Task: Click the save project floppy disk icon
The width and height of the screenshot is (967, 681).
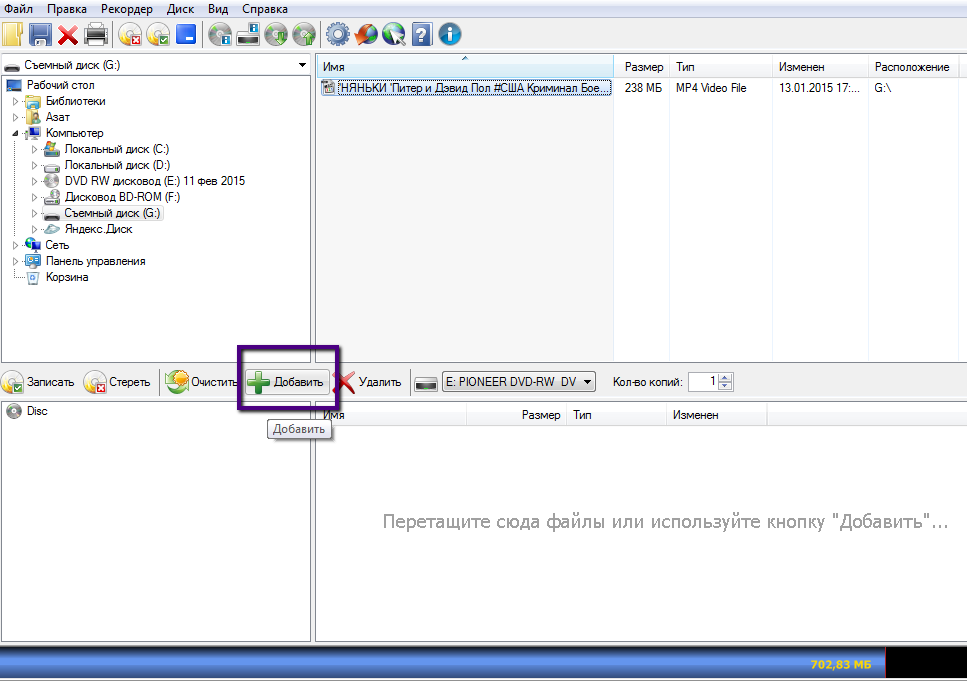Action: [40, 35]
